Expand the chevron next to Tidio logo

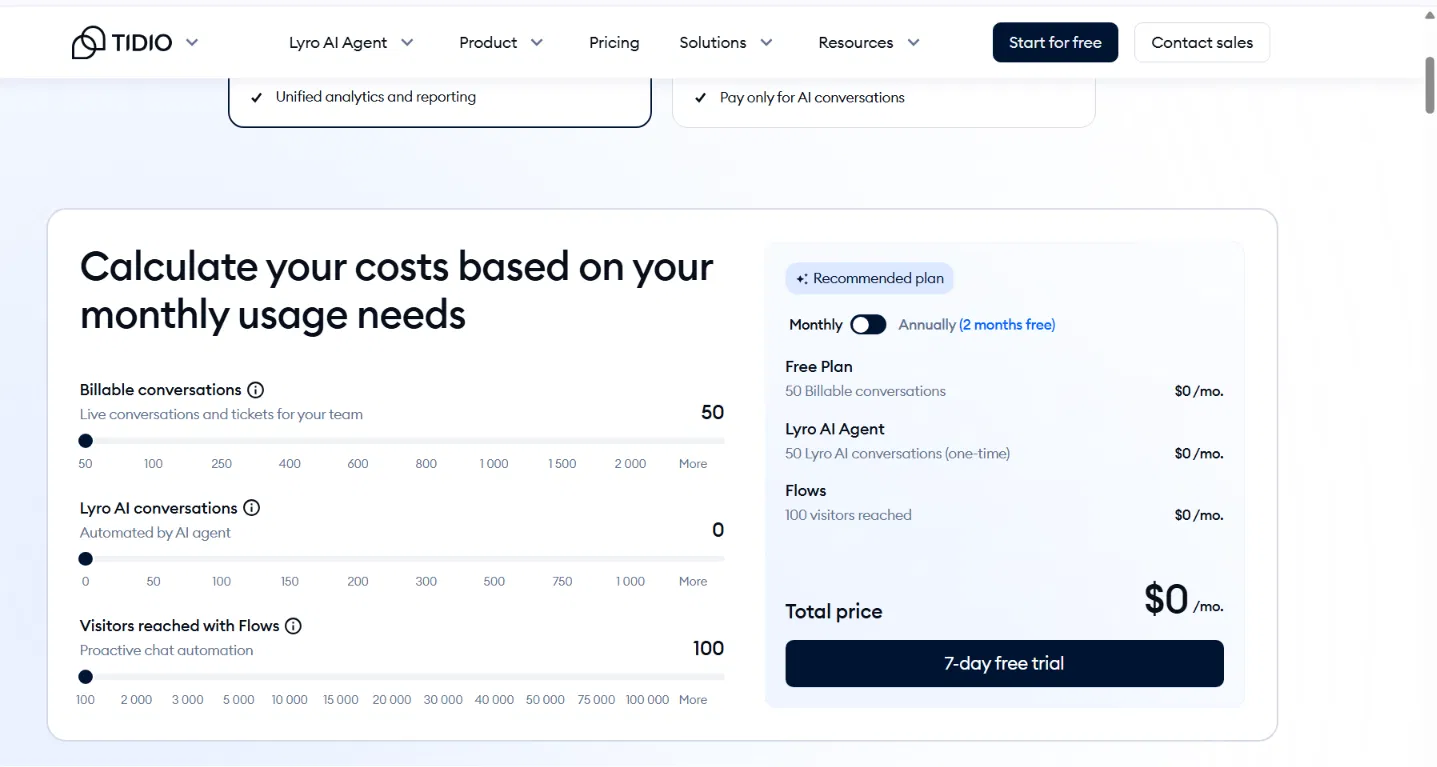pyautogui.click(x=192, y=42)
